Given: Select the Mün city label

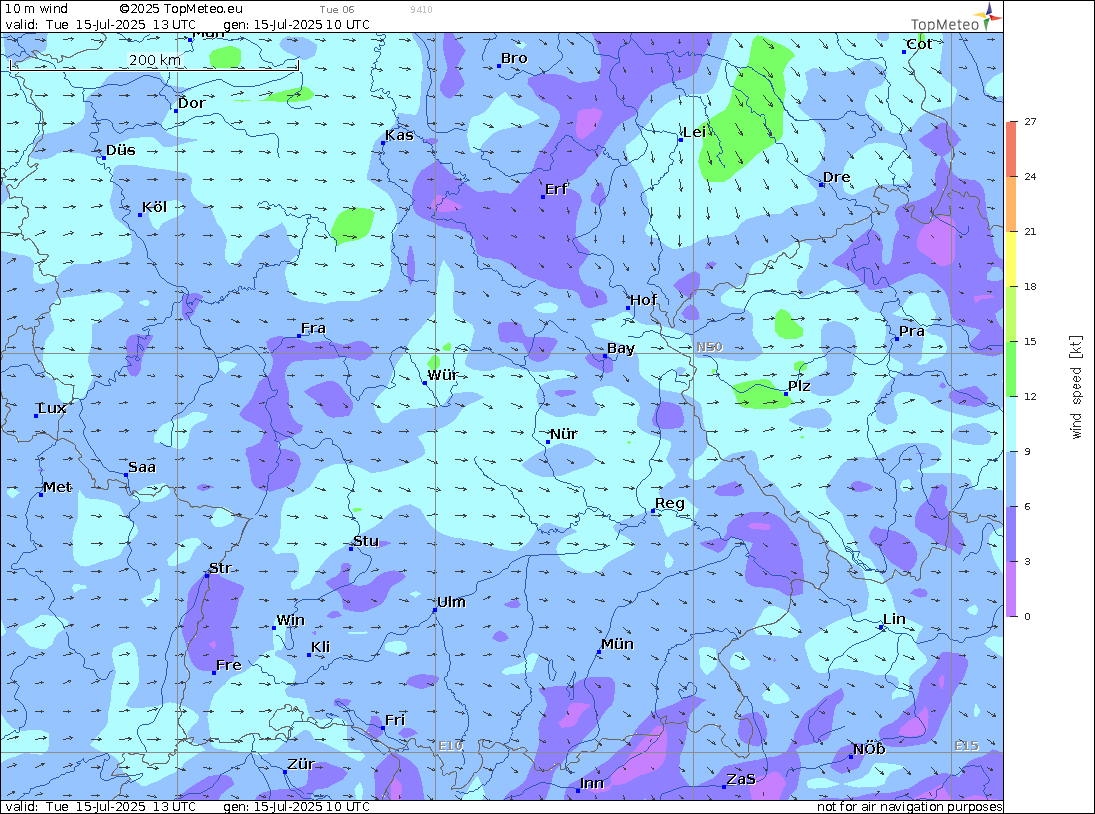Looking at the screenshot, I should (617, 644).
